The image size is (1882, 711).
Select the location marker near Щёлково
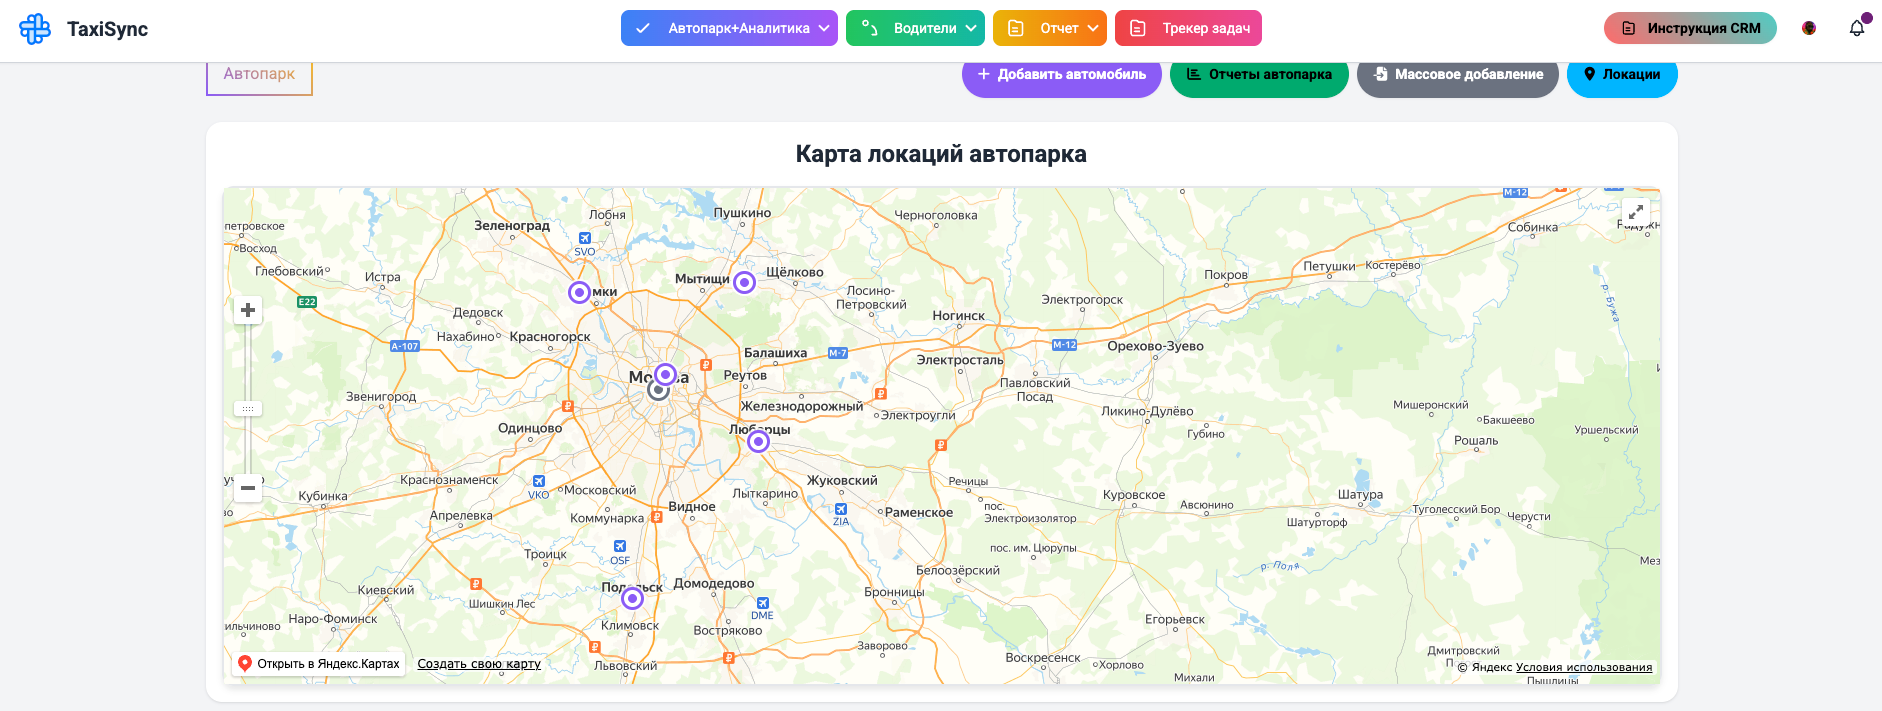pyautogui.click(x=744, y=283)
